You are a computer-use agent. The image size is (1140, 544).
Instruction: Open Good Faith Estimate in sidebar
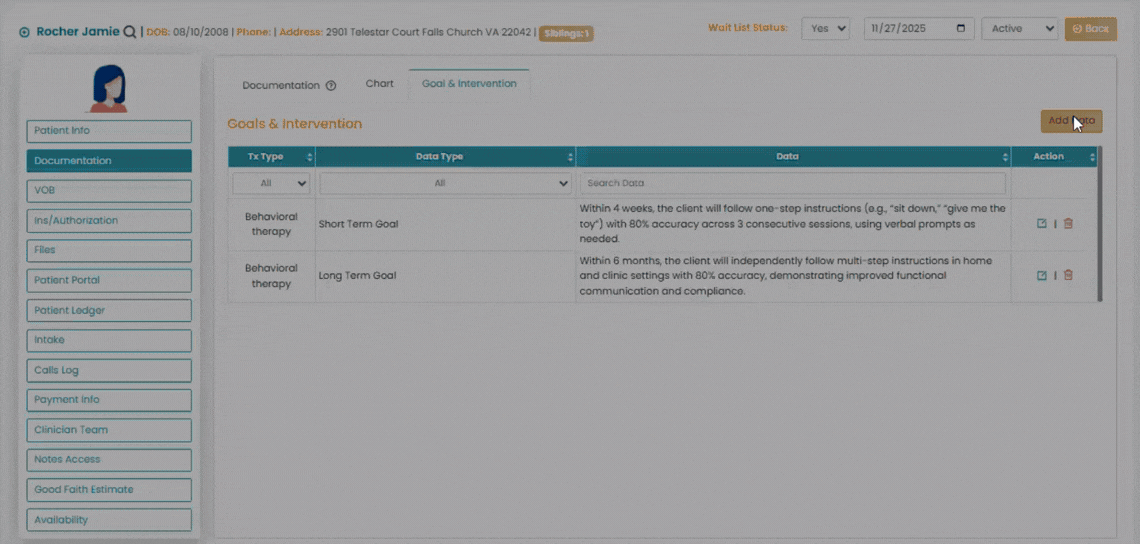click(109, 489)
